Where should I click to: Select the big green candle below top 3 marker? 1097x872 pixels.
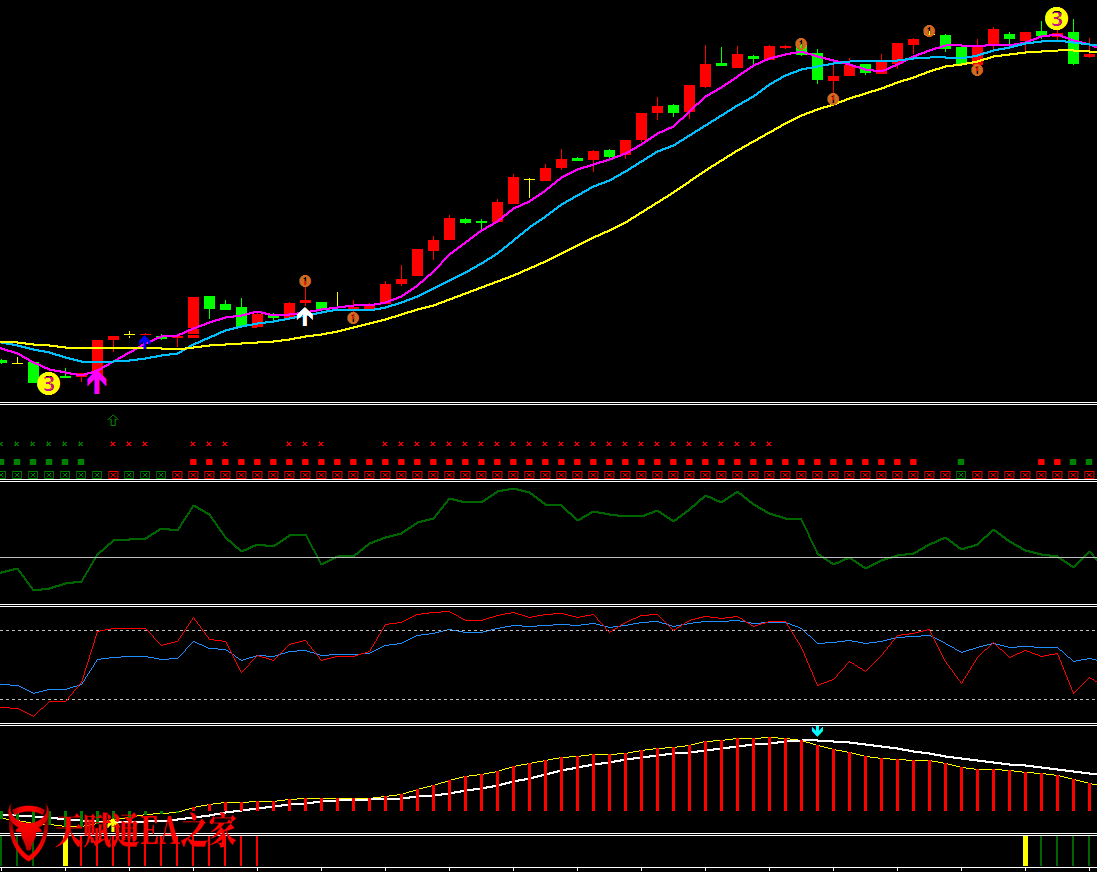pos(1073,47)
